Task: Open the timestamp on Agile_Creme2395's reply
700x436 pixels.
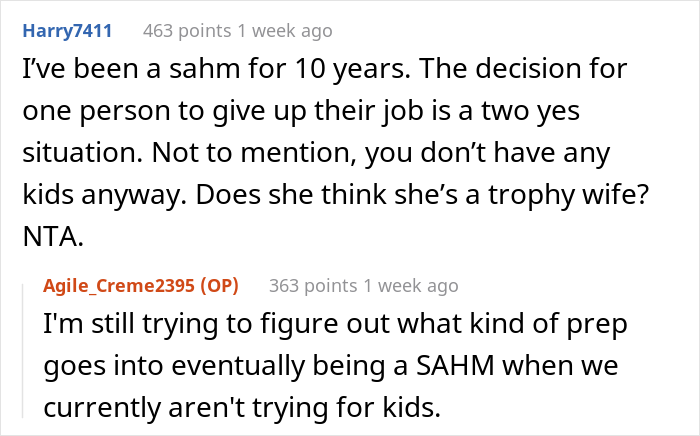Action: pyautogui.click(x=409, y=285)
